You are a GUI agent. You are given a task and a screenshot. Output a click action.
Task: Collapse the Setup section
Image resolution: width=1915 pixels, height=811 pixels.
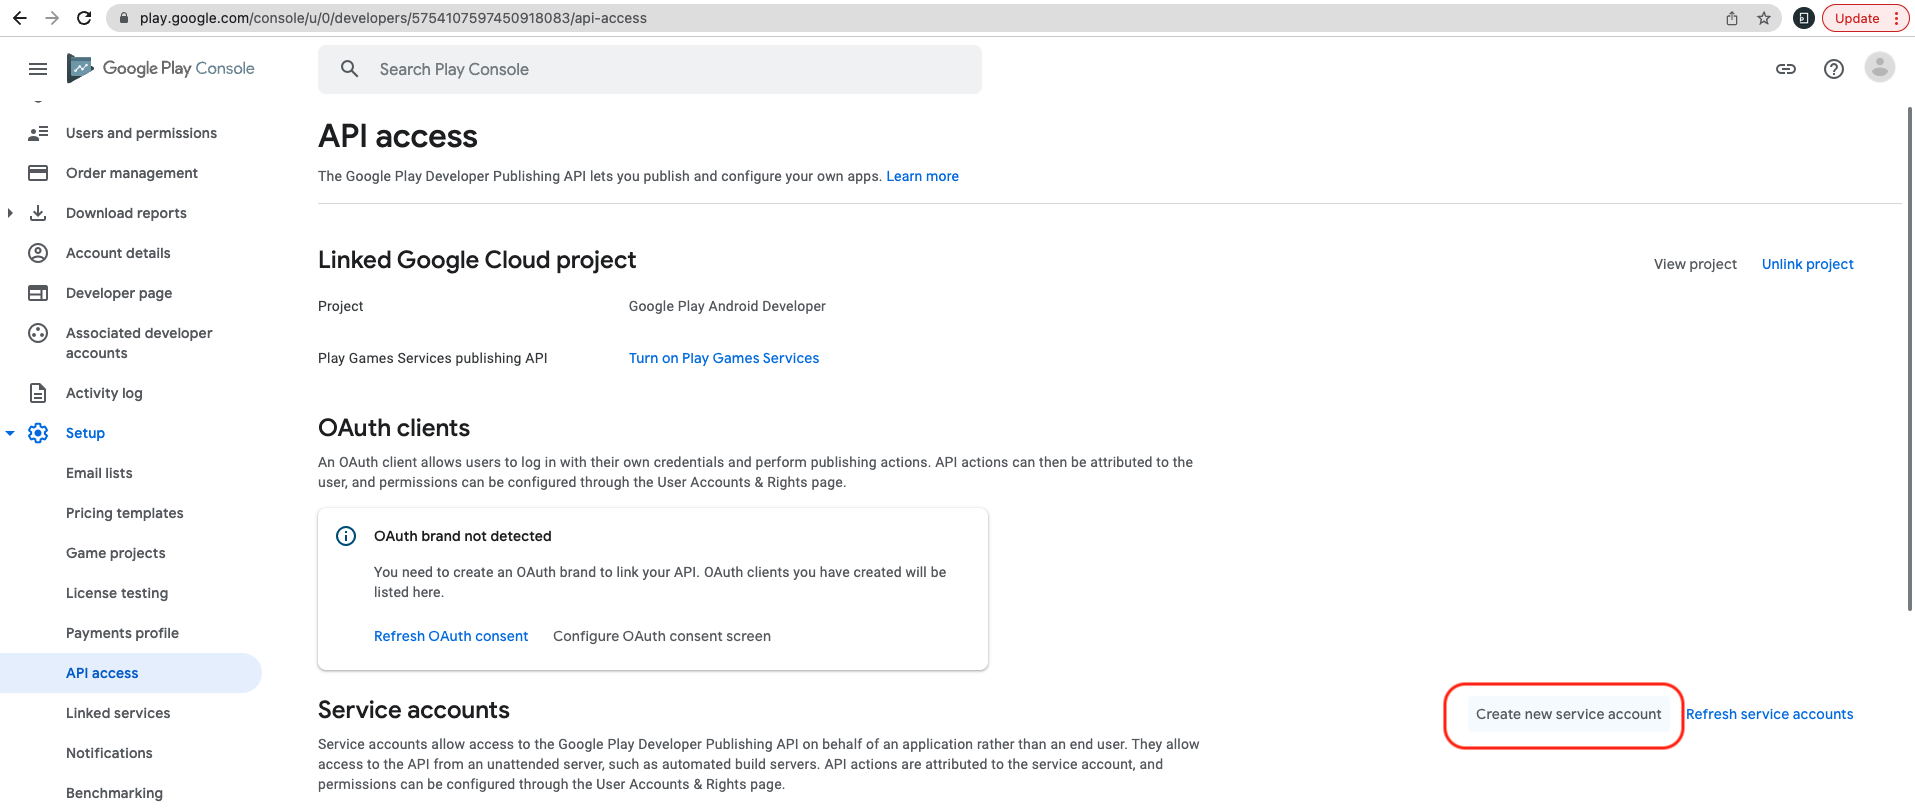coord(10,433)
